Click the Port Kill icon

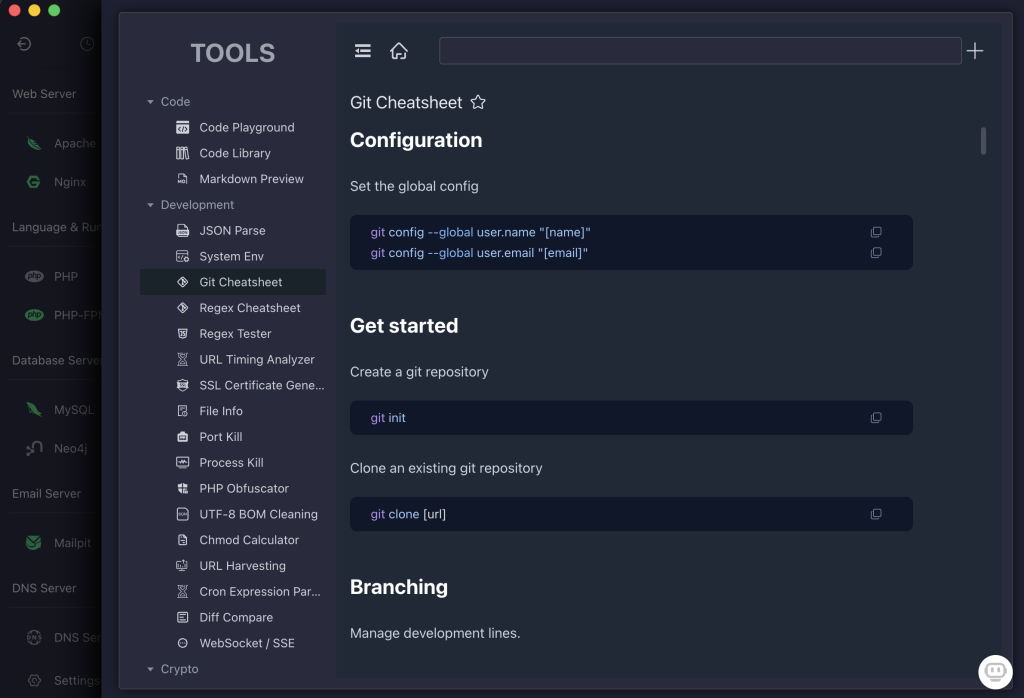pyautogui.click(x=183, y=437)
